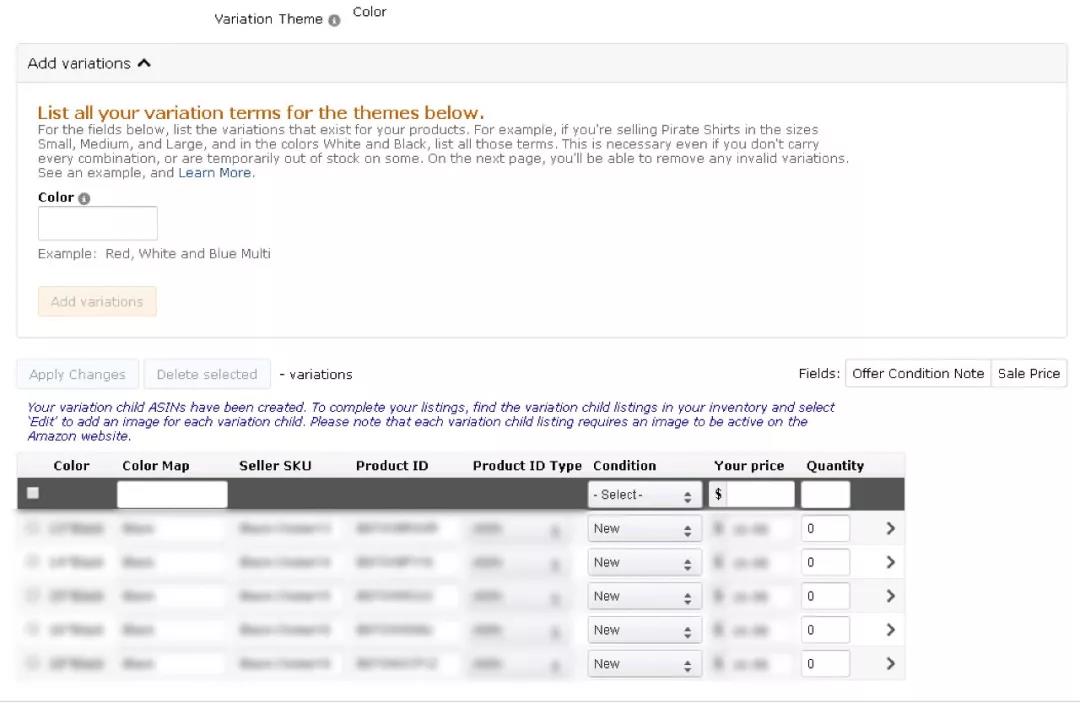Click Quantity field in fourth variation row

point(825,630)
